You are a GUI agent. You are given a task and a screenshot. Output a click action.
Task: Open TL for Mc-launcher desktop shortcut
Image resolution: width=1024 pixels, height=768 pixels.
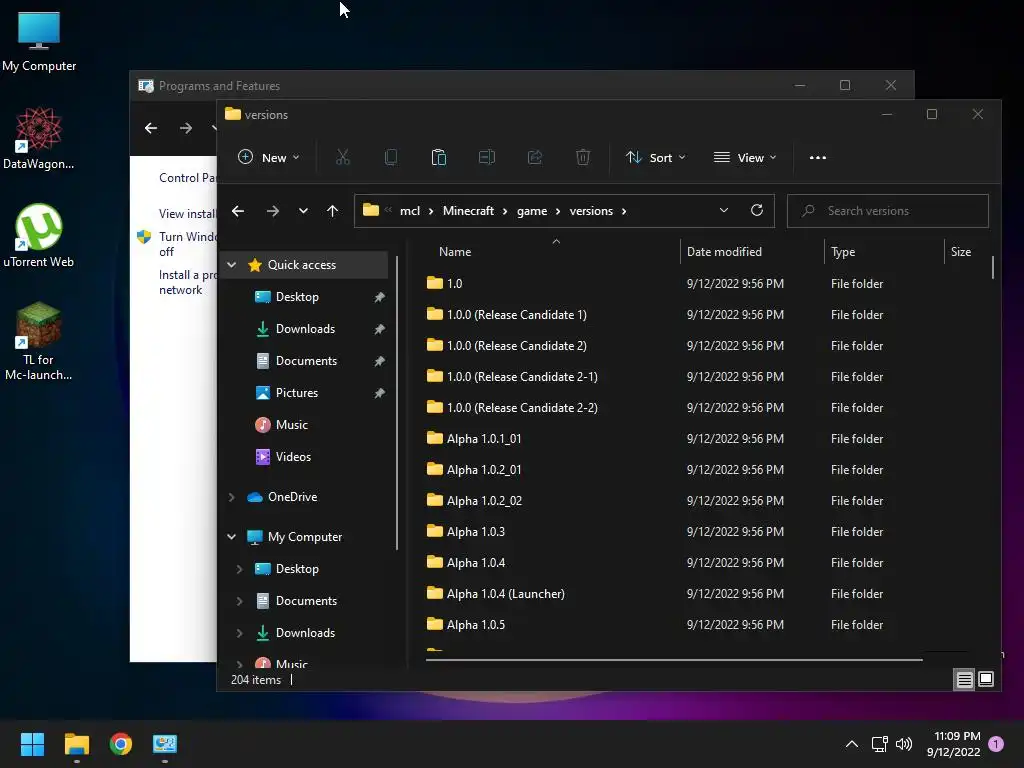click(39, 341)
